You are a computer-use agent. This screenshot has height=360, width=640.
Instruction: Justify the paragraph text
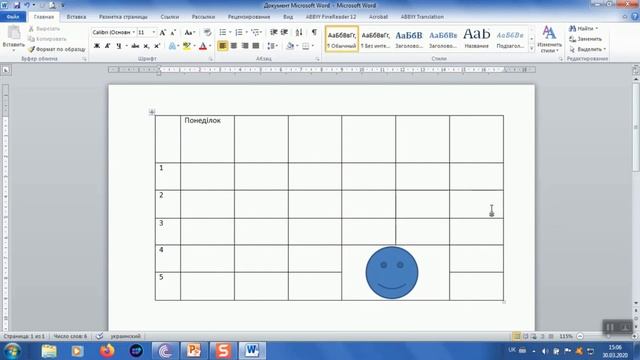point(256,46)
